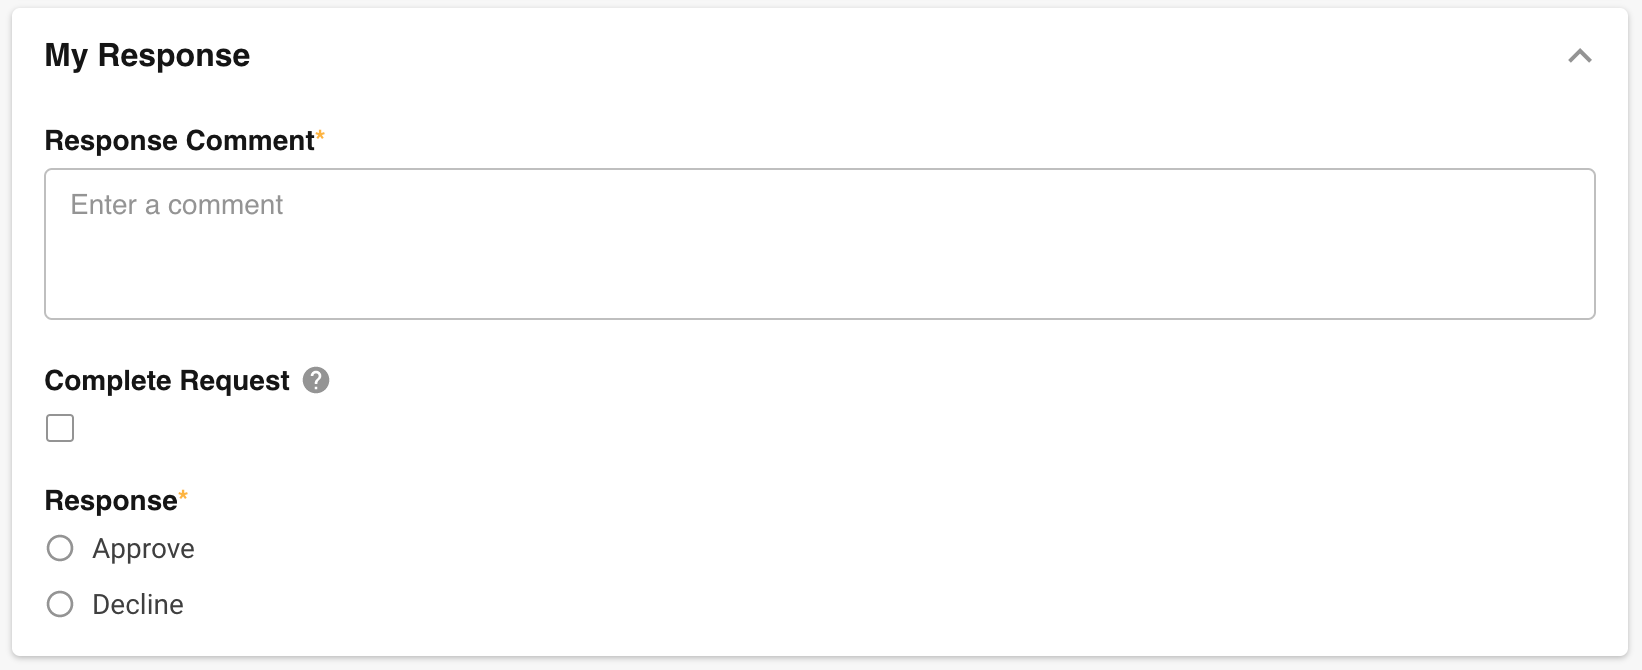Click the asterisk beside Response Comment
This screenshot has width=1642, height=670.
tap(321, 135)
